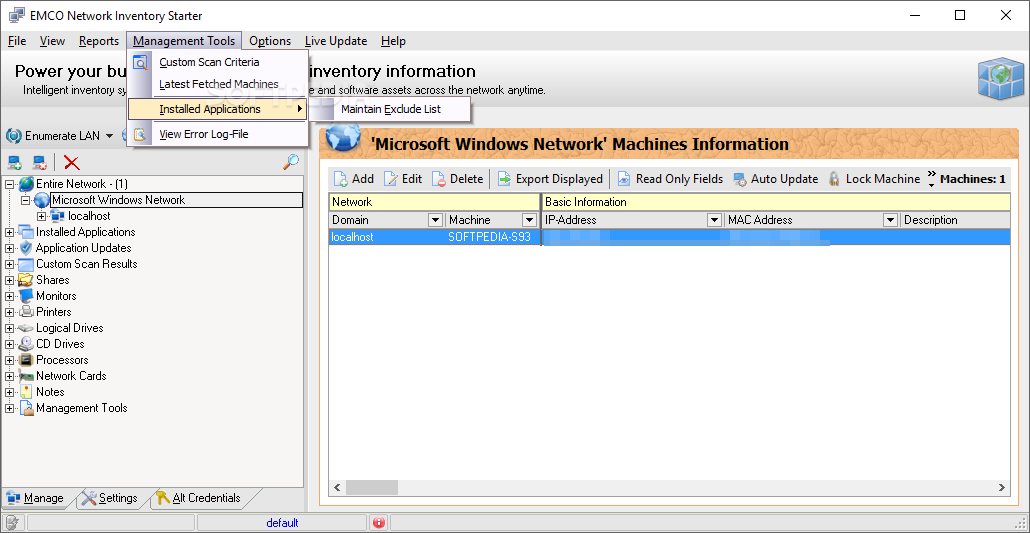This screenshot has width=1030, height=533.
Task: Click the Custom Scan Results tree icon
Action: [x=26, y=264]
